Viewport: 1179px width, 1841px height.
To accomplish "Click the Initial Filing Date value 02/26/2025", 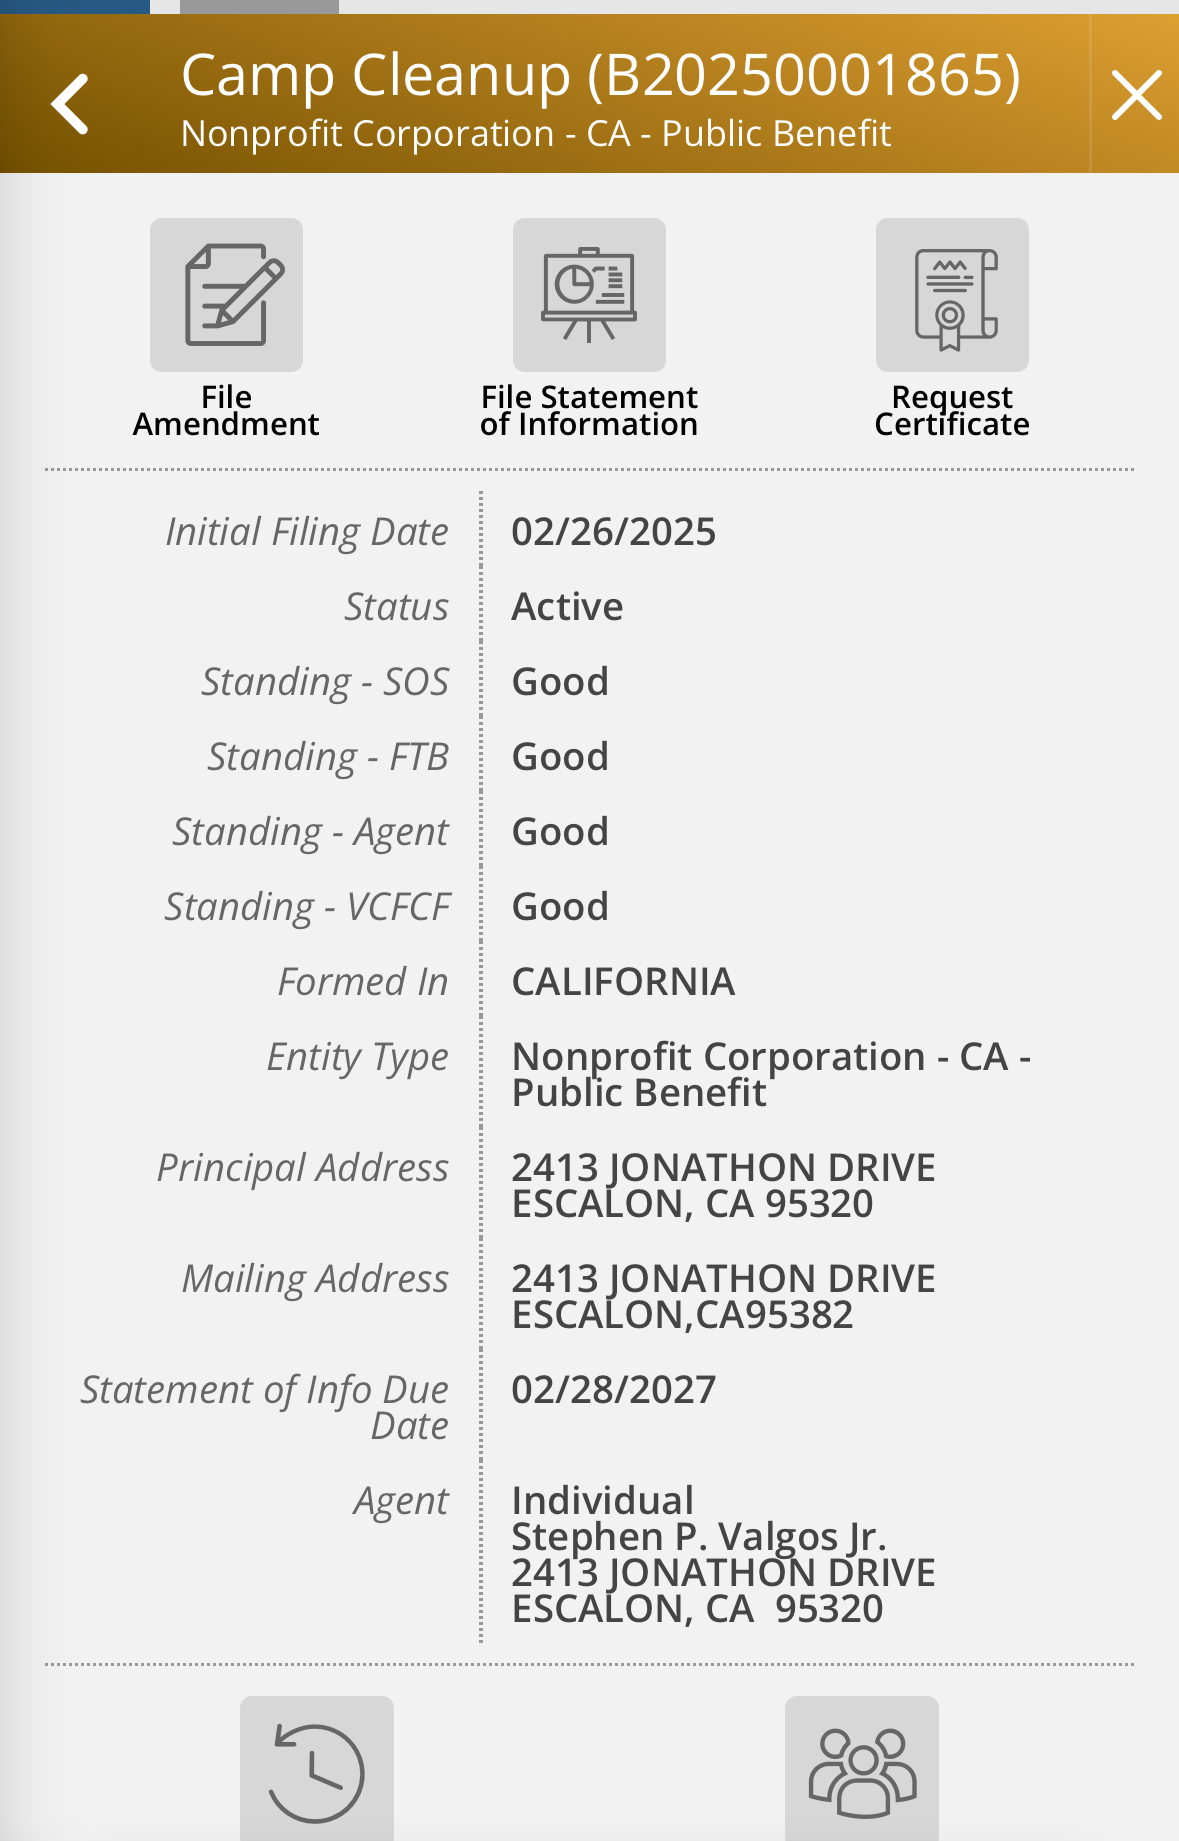I will [x=614, y=532].
